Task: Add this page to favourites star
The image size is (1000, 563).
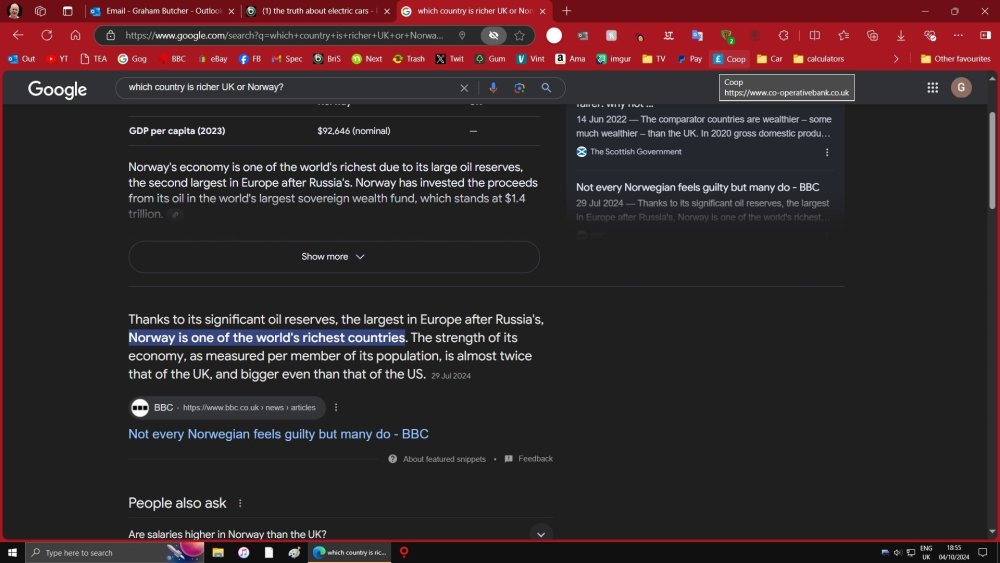Action: point(520,36)
